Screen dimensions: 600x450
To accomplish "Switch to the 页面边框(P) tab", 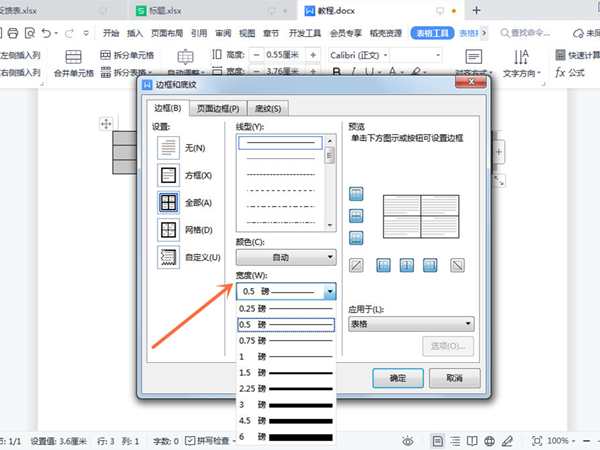I will tap(216, 108).
